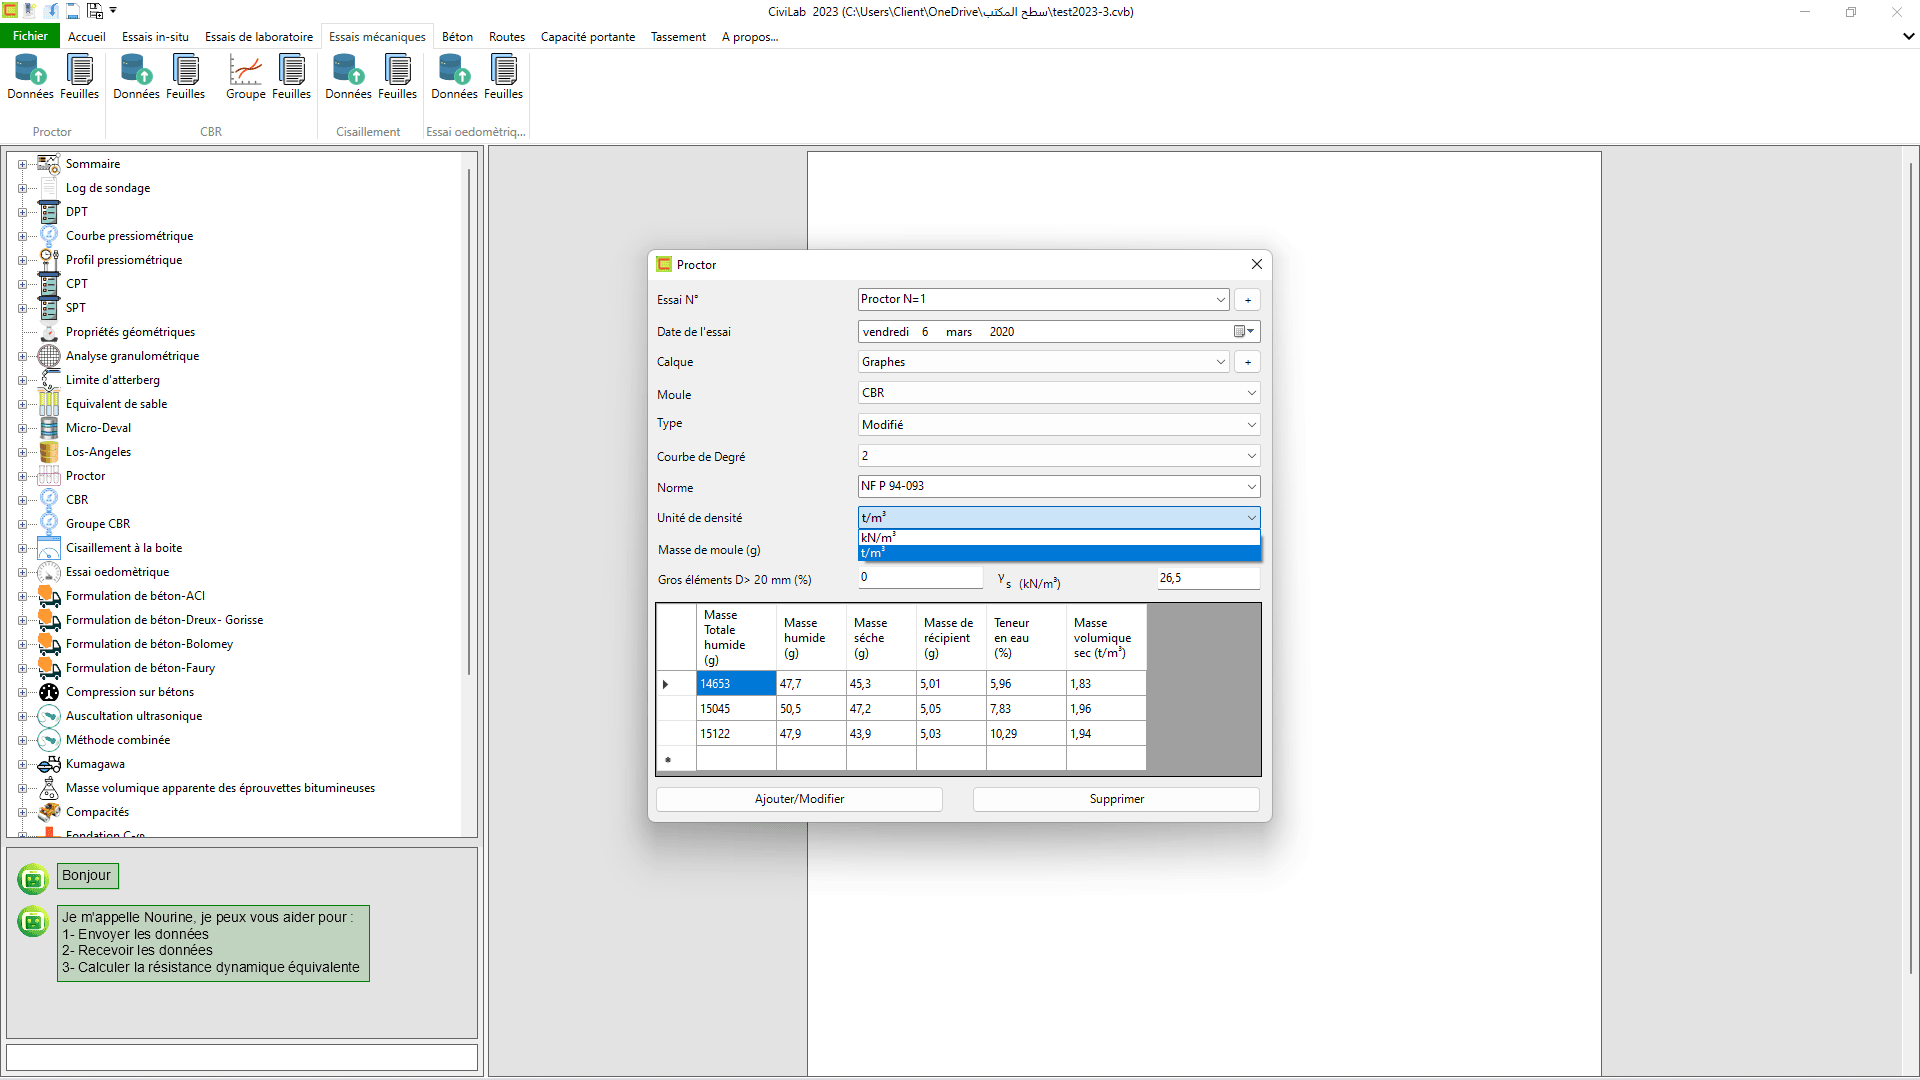Select t/m³ option in dropdown list
The height and width of the screenshot is (1080, 1920).
(x=1059, y=553)
